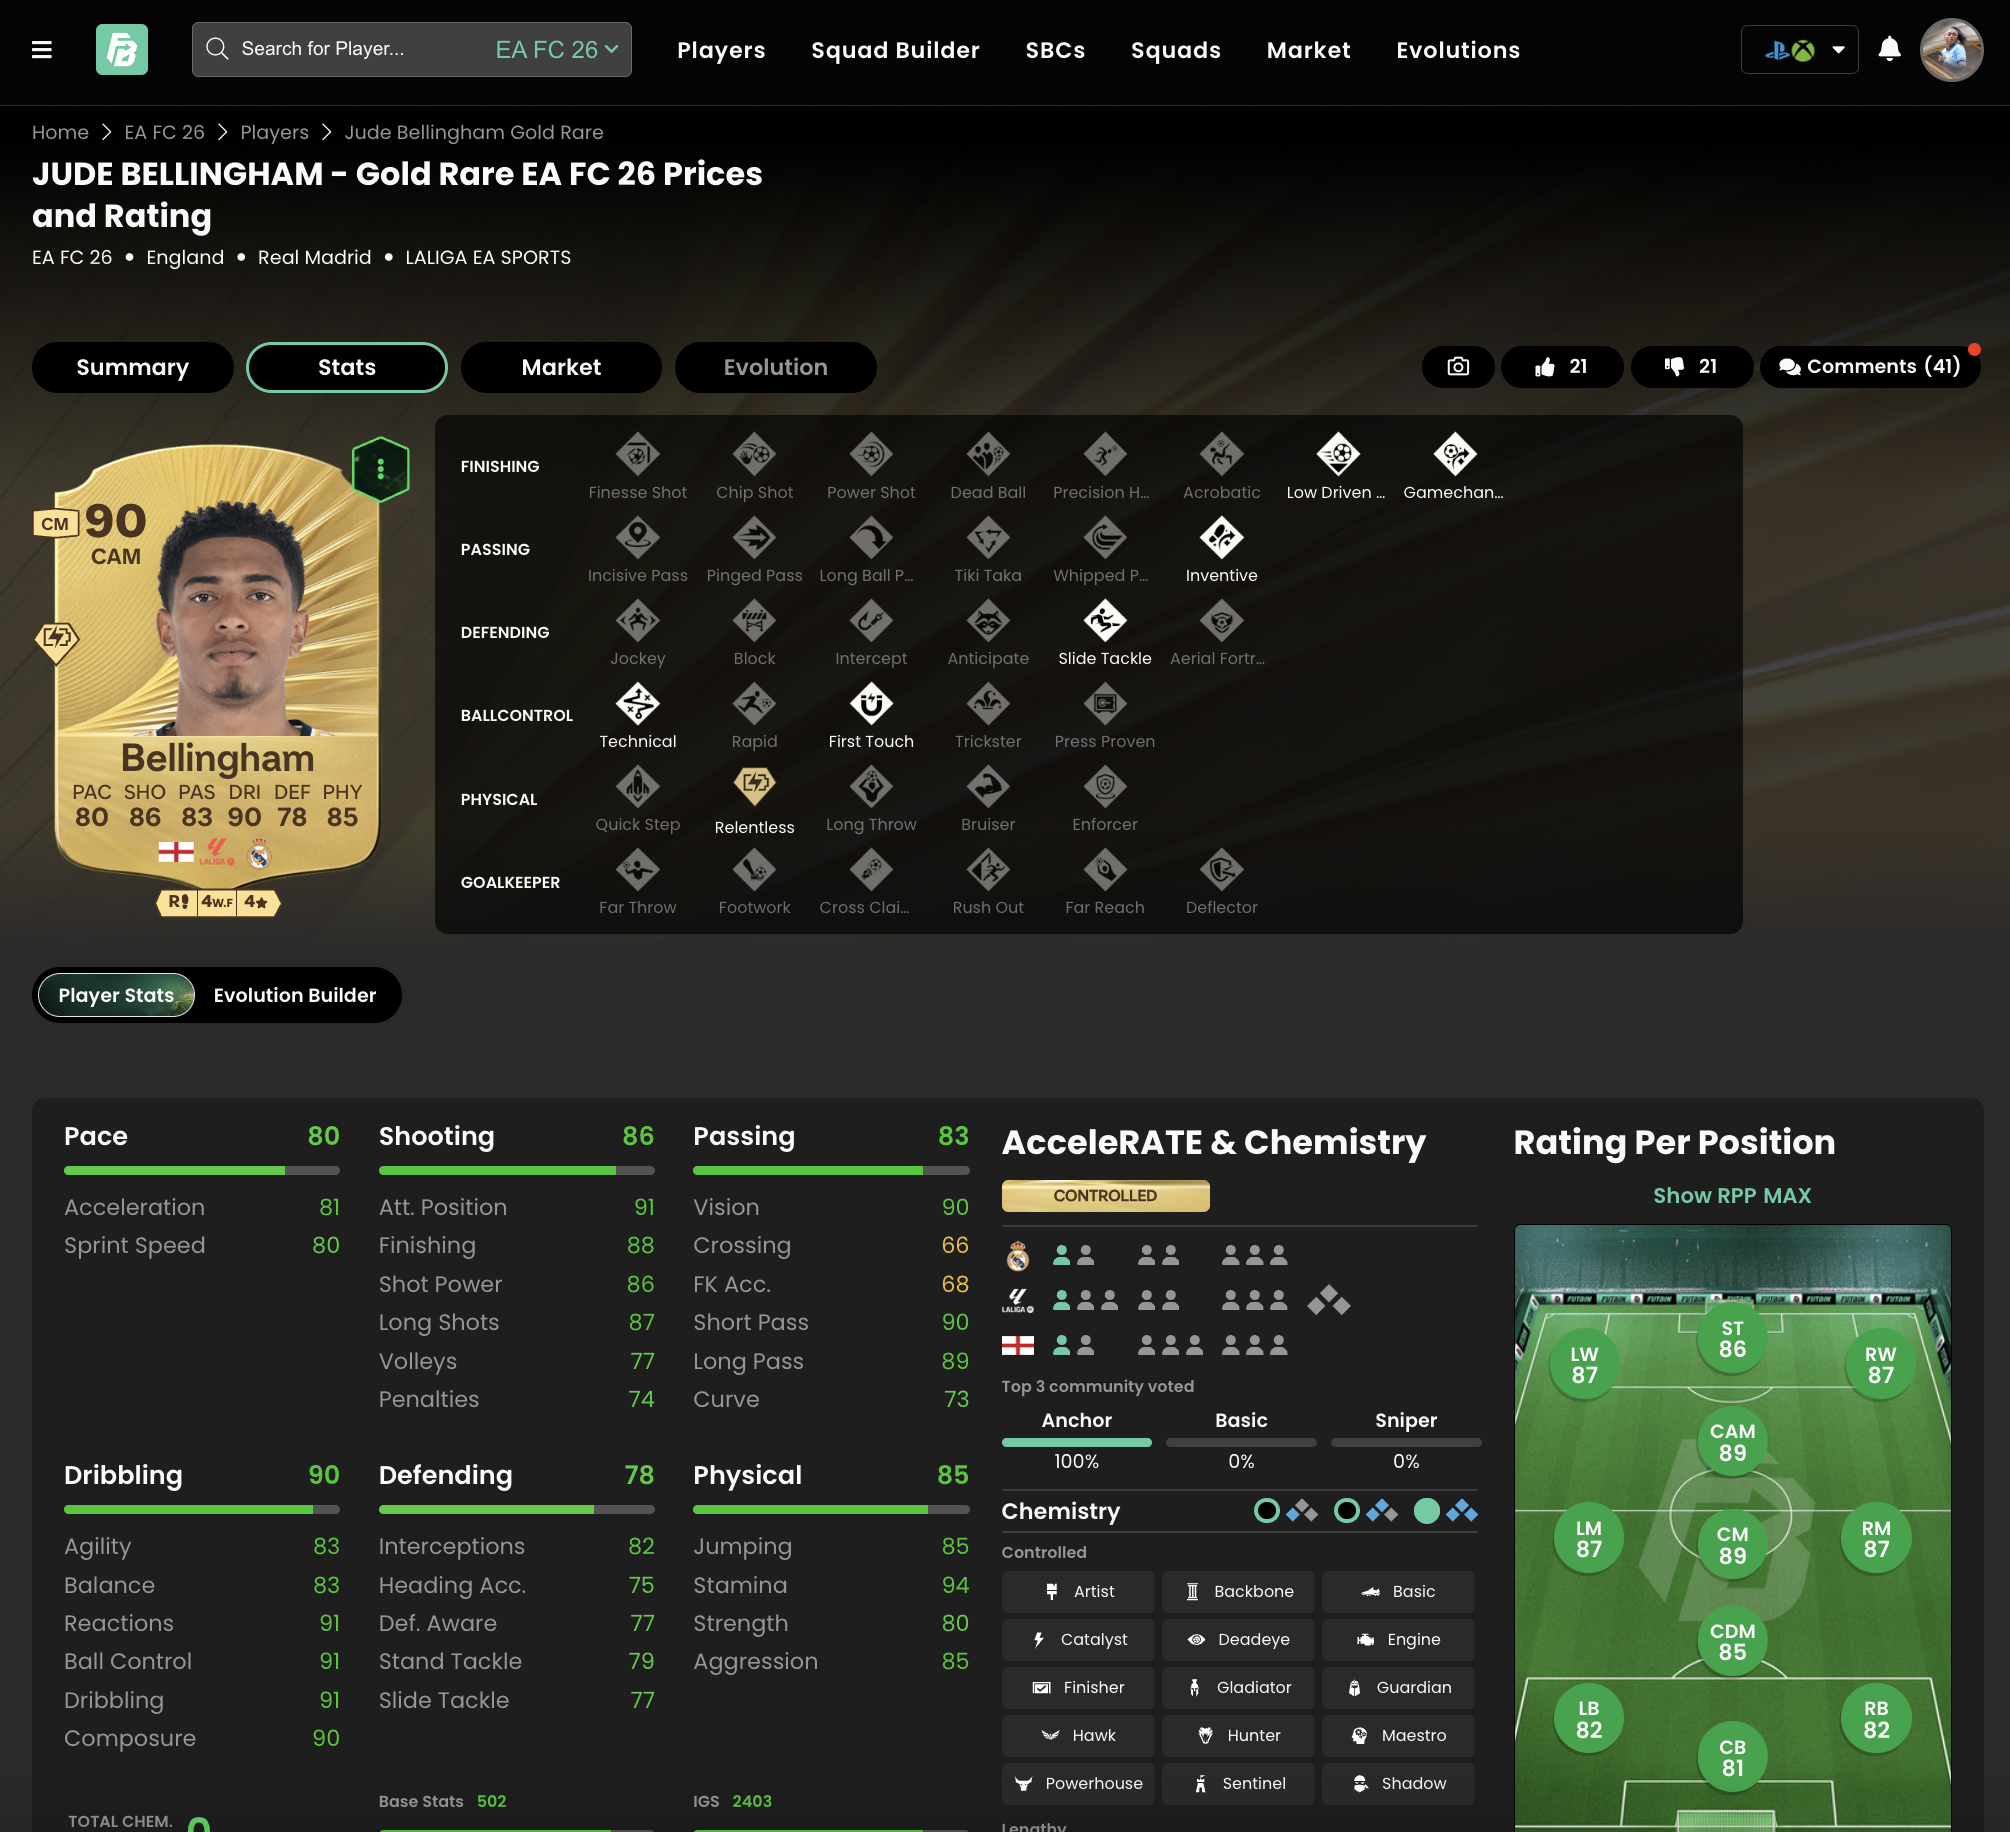Select the Quick Step playstyle icon

(638, 787)
